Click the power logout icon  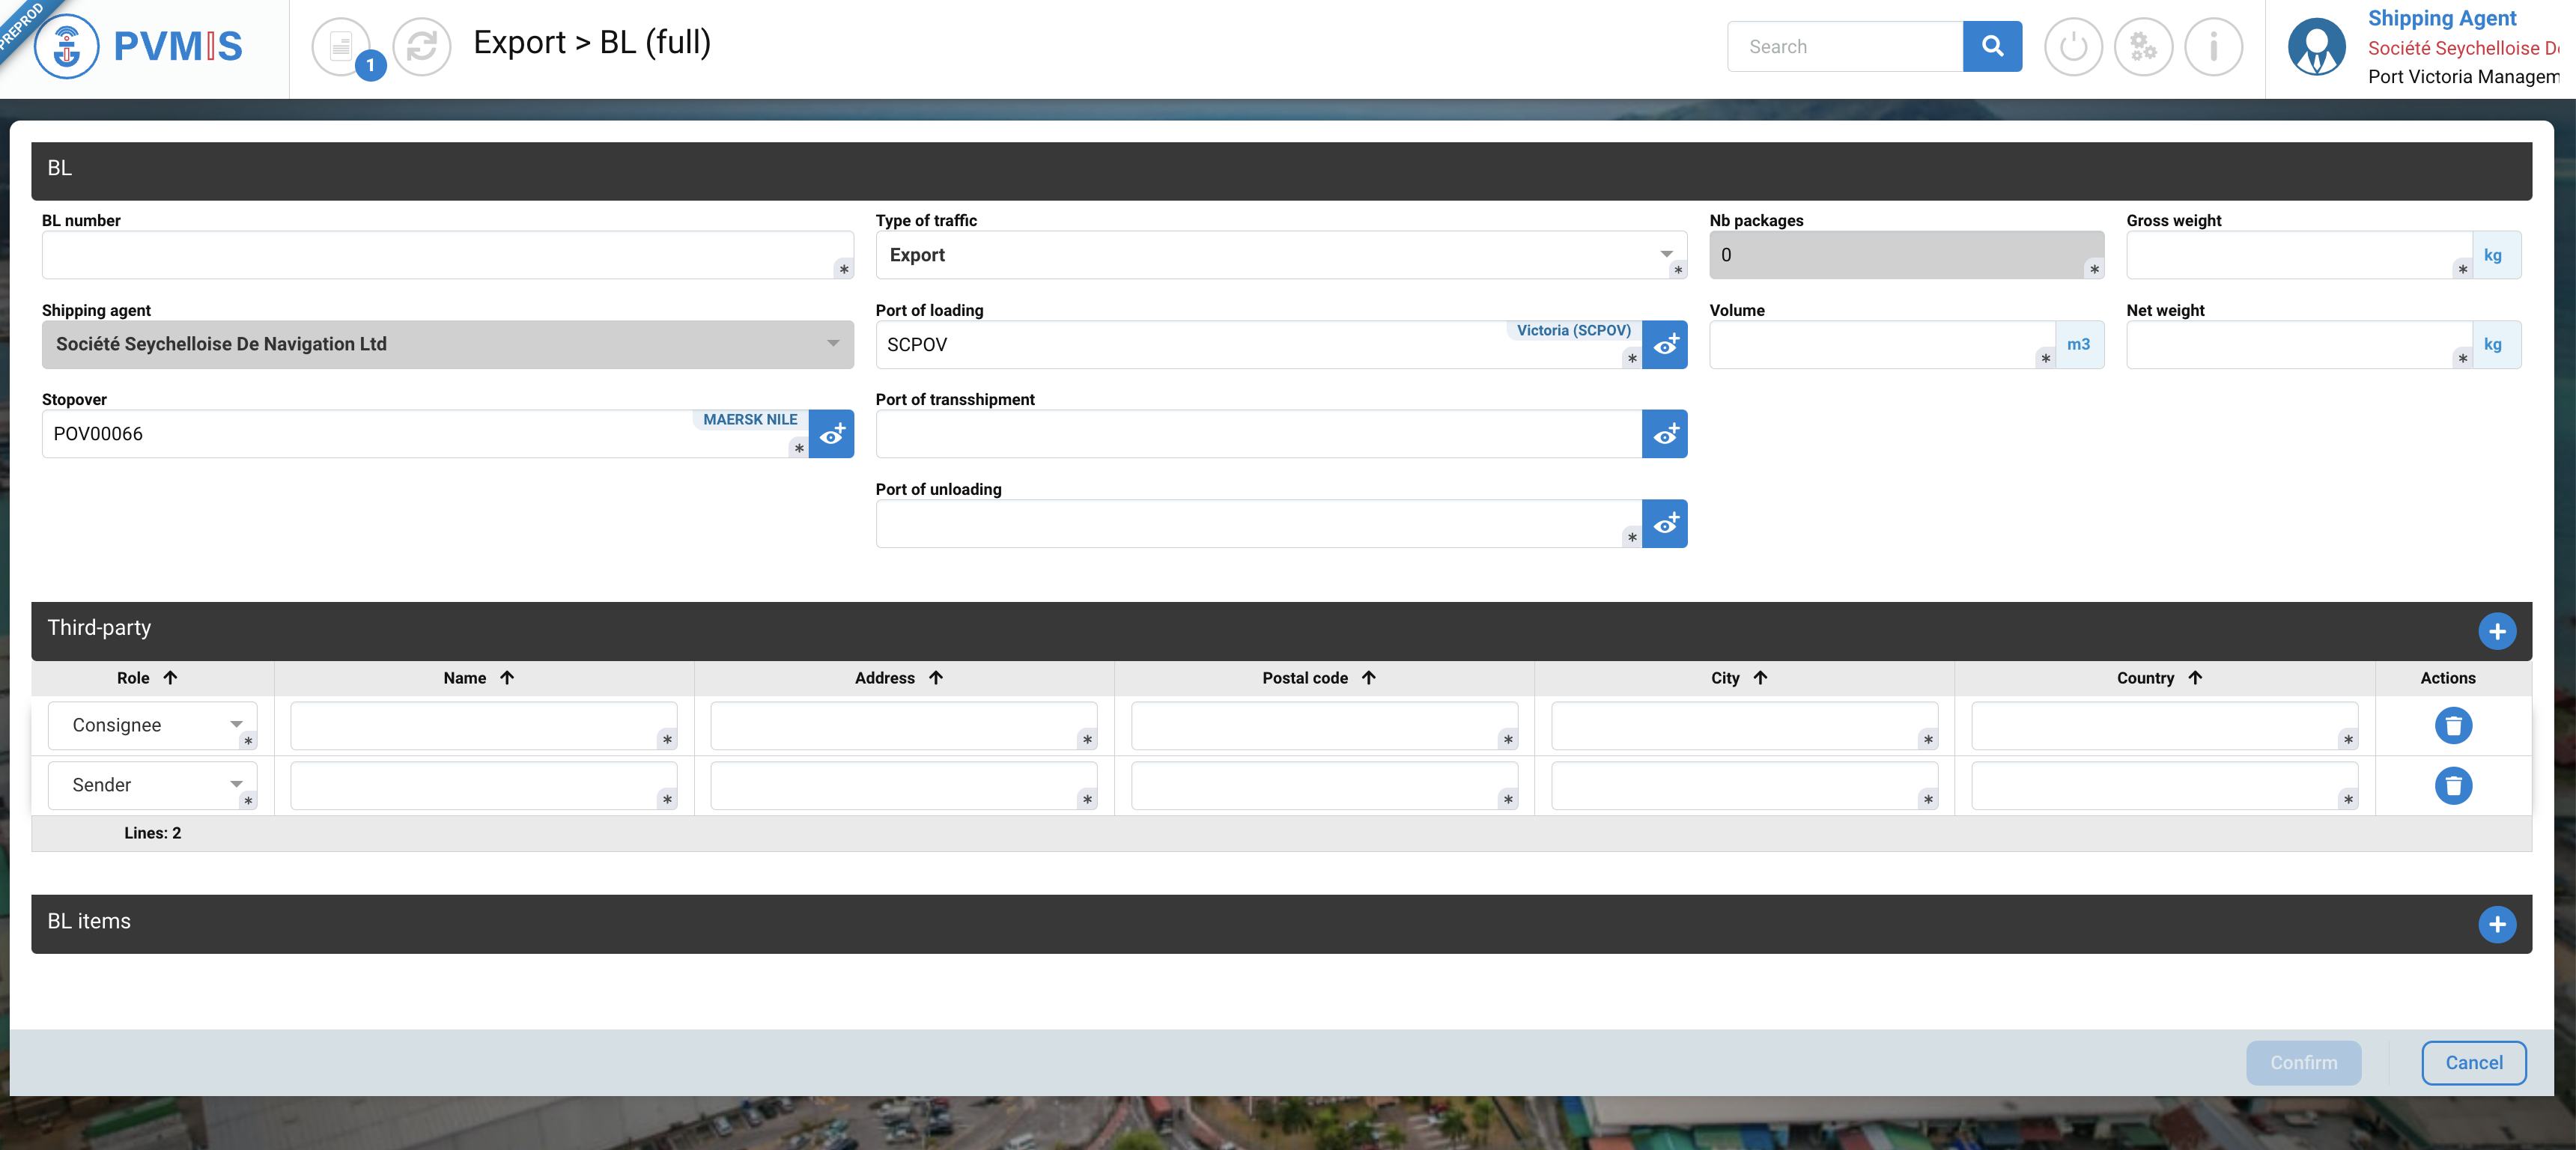[x=2073, y=46]
